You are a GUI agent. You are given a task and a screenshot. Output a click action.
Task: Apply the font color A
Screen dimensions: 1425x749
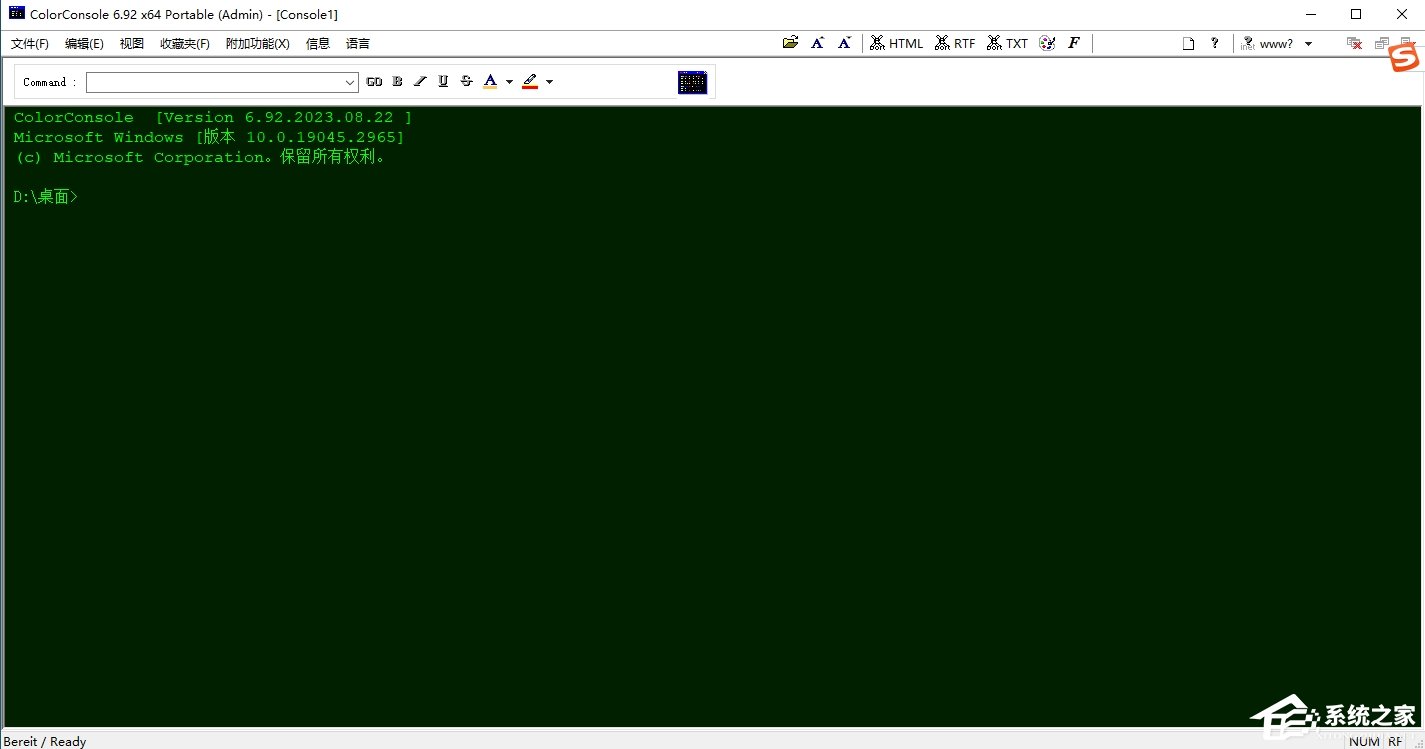pyautogui.click(x=490, y=82)
